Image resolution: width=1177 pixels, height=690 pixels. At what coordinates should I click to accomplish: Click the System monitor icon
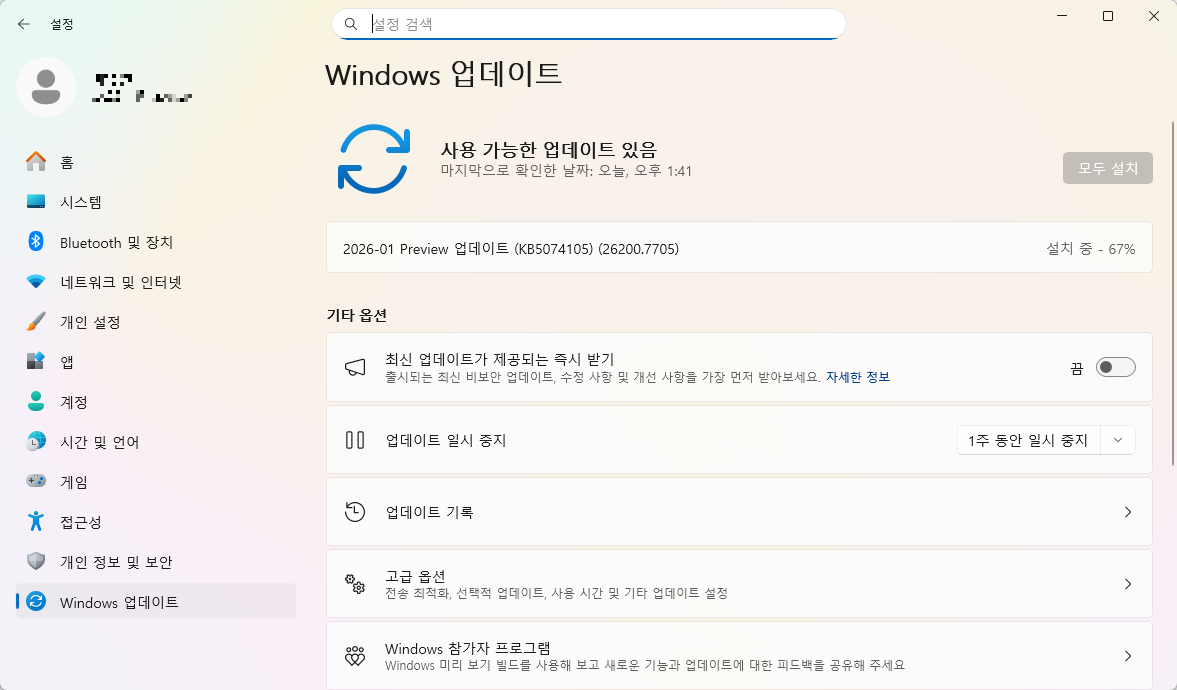[36, 201]
